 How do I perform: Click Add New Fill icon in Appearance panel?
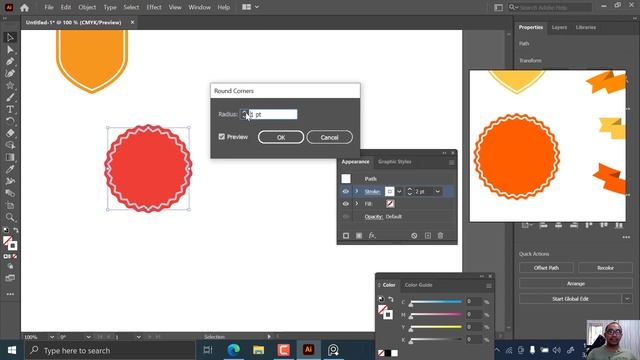pyautogui.click(x=359, y=236)
